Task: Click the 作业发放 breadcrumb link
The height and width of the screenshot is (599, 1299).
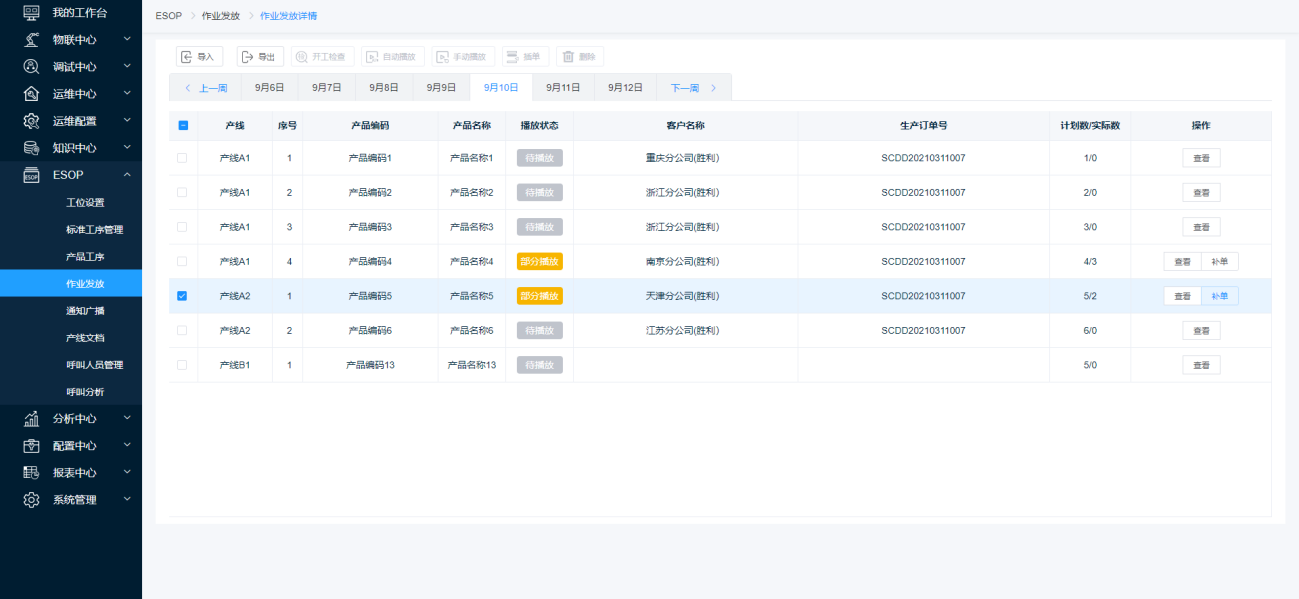Action: point(221,16)
